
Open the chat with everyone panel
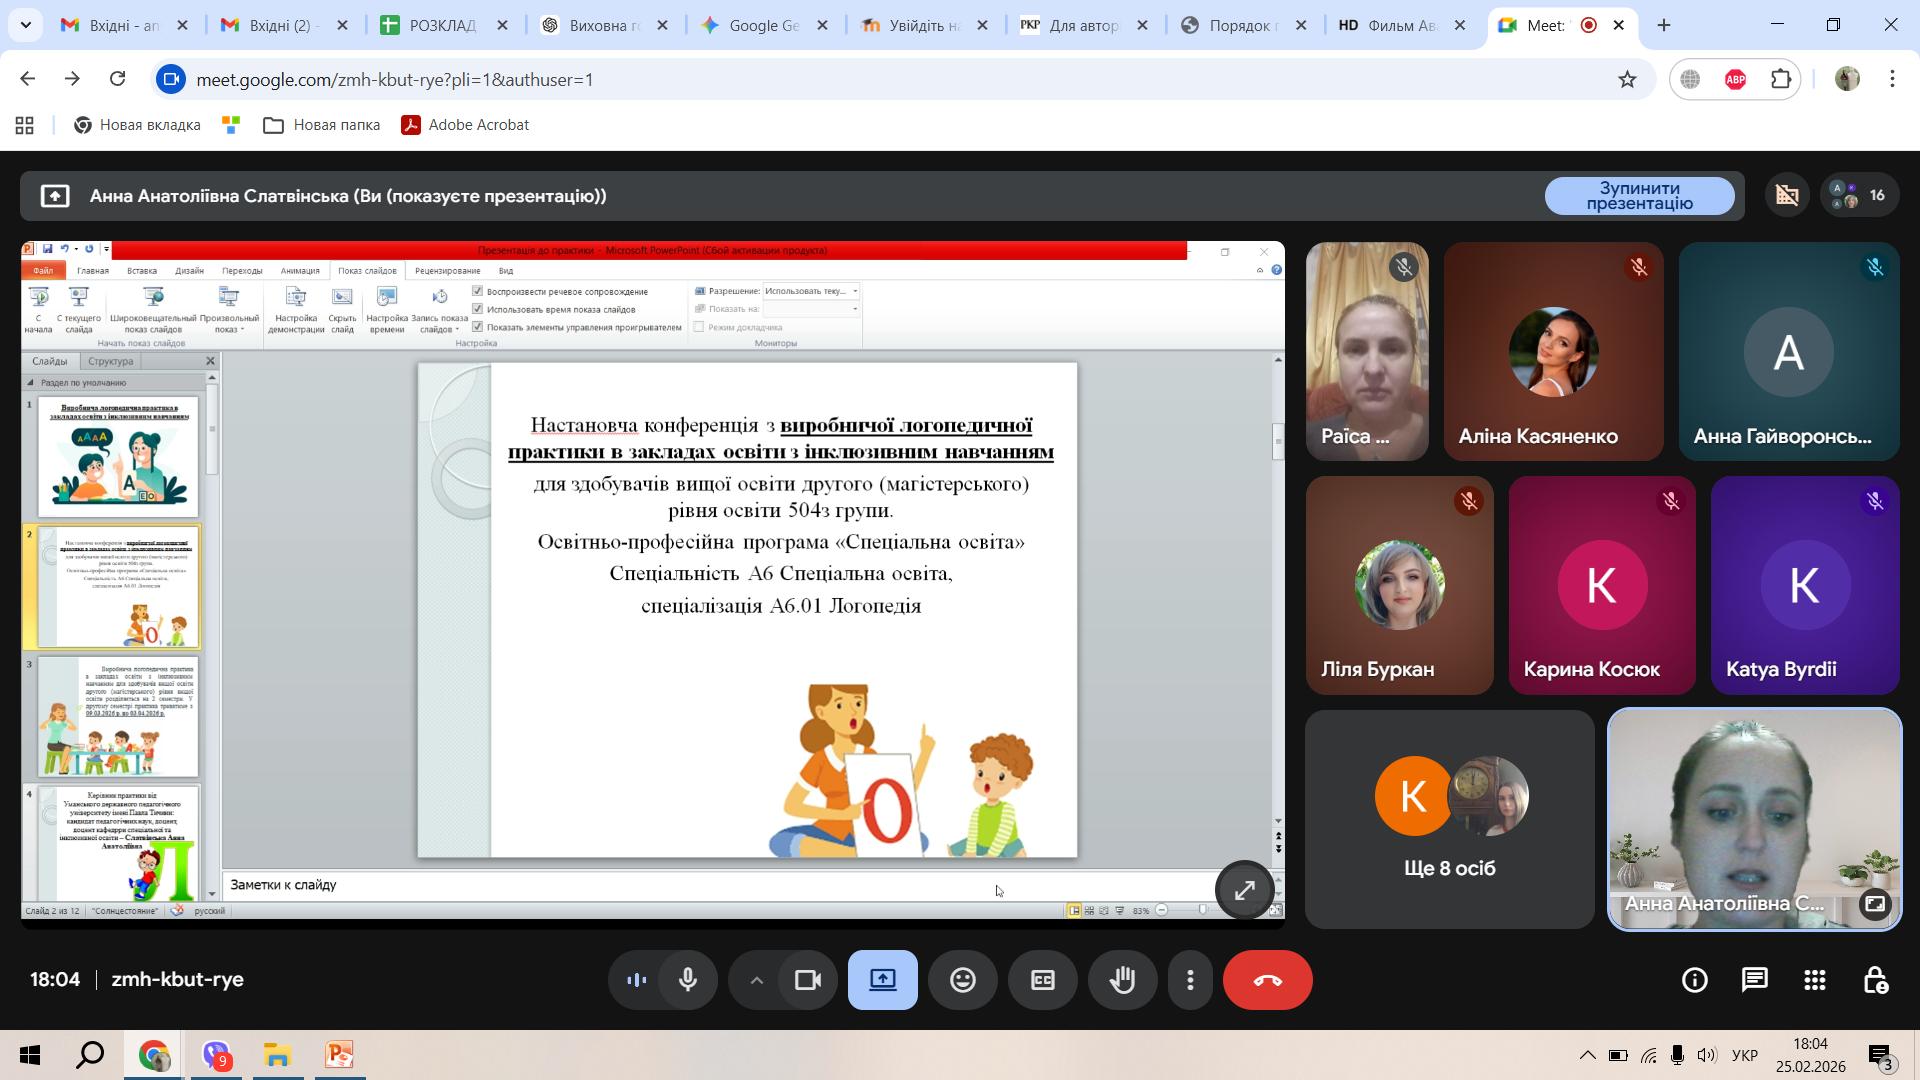click(1755, 980)
